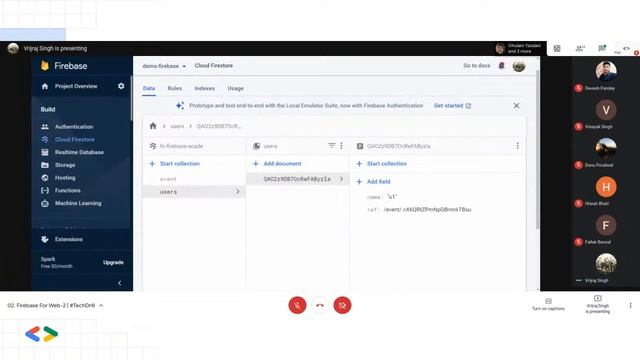Image resolution: width=640 pixels, height=360 pixels.
Task: Open Meet more options vertical dots
Action: [x=630, y=305]
